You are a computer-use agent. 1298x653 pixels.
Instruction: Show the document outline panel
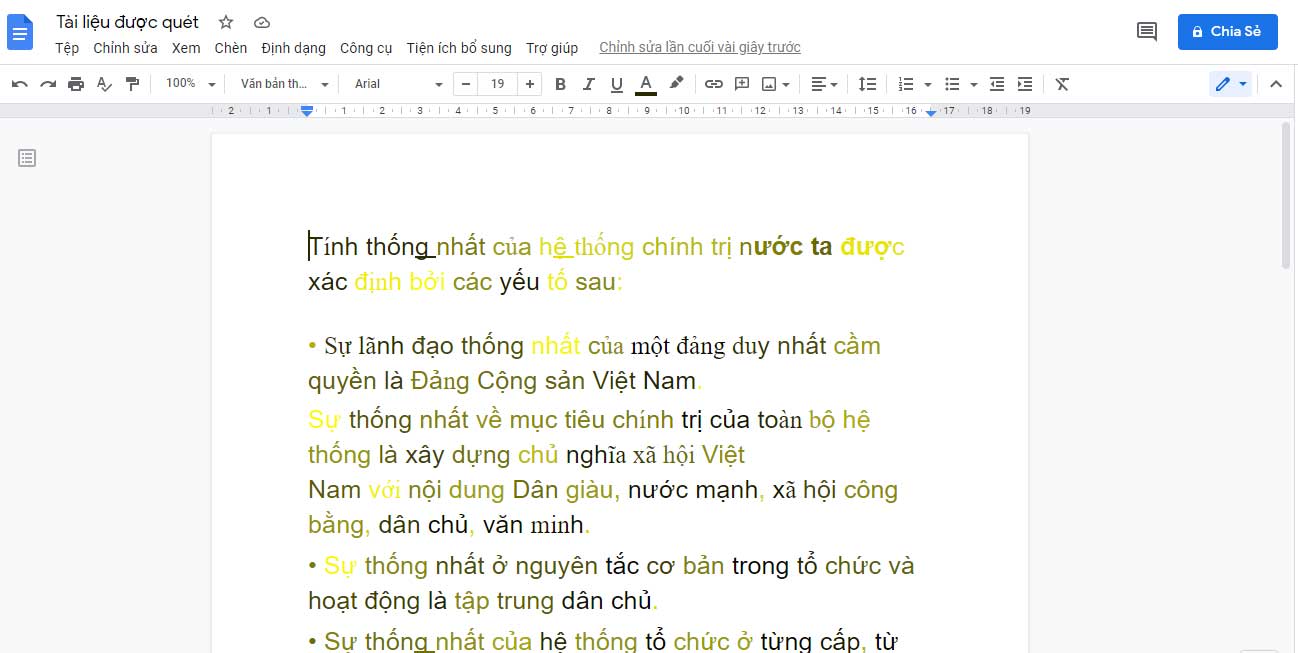tap(27, 158)
